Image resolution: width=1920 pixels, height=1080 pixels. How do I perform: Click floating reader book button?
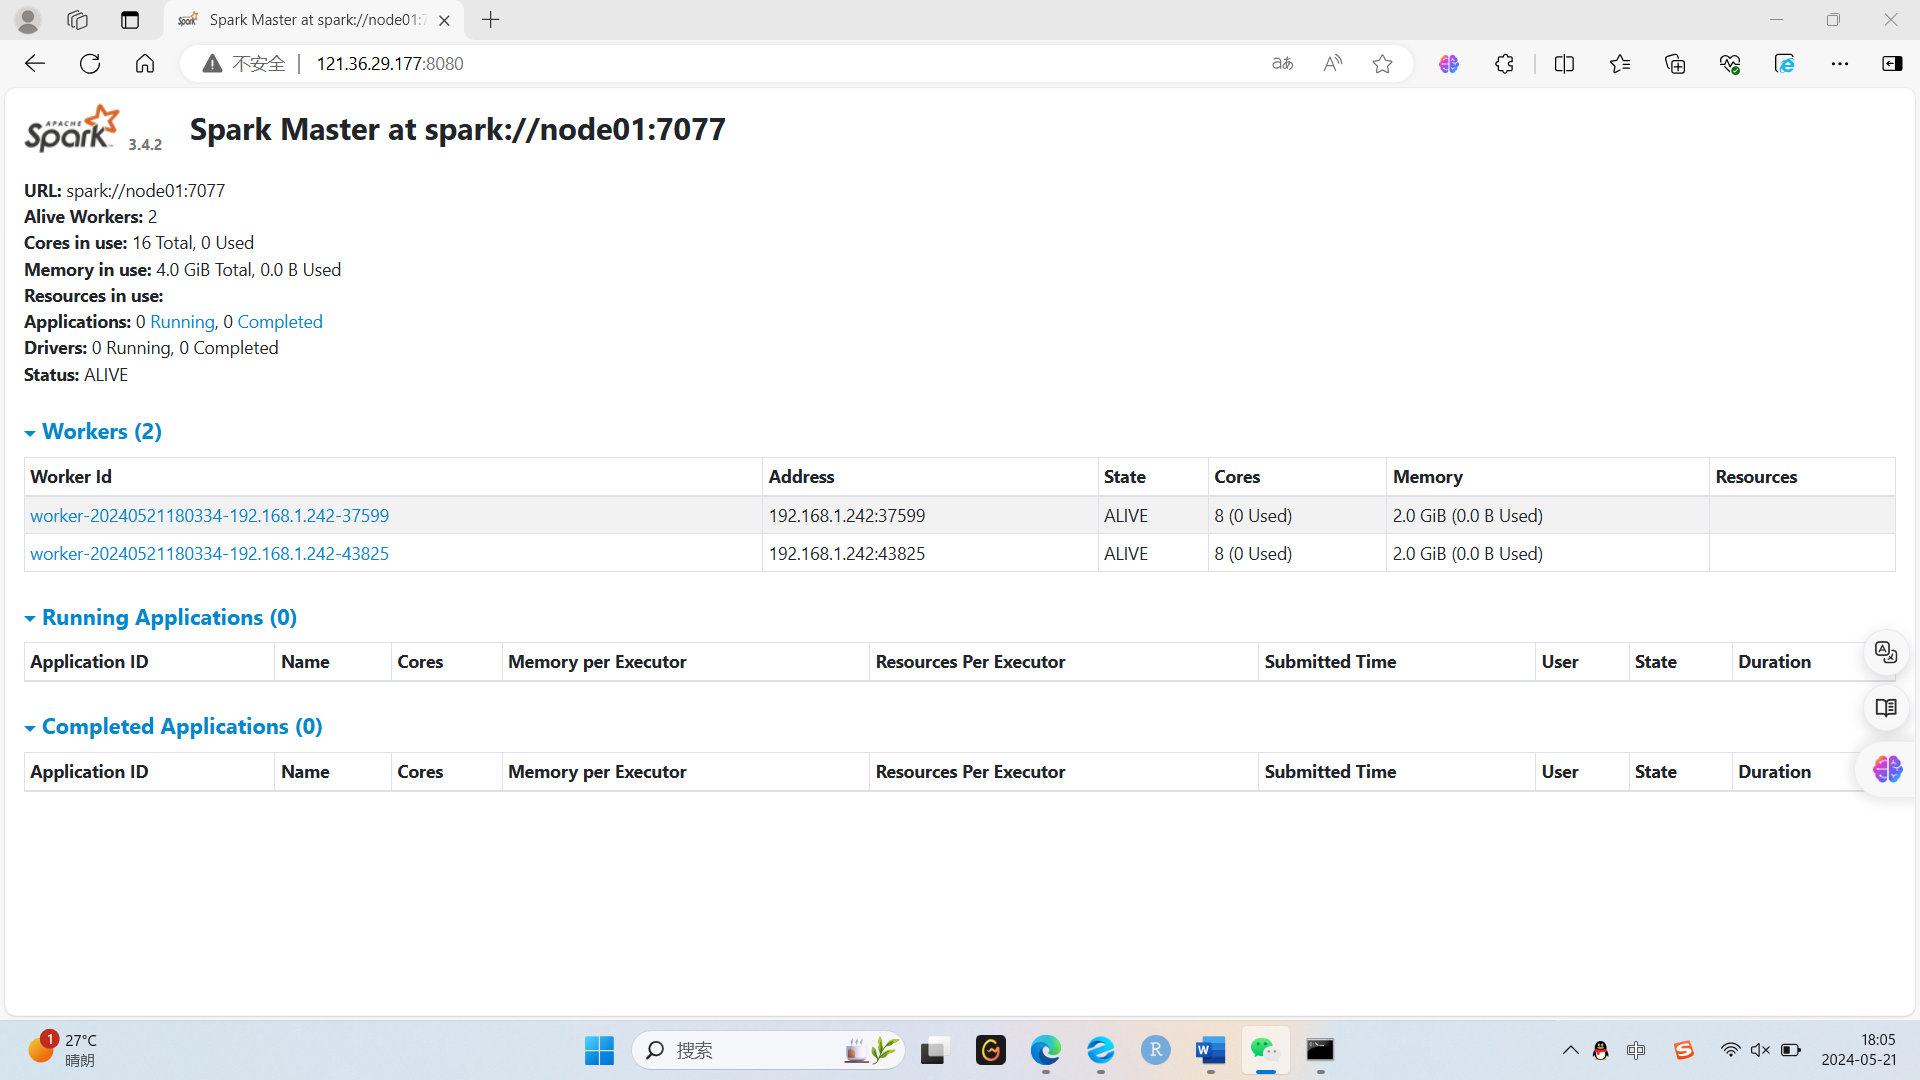(x=1887, y=708)
